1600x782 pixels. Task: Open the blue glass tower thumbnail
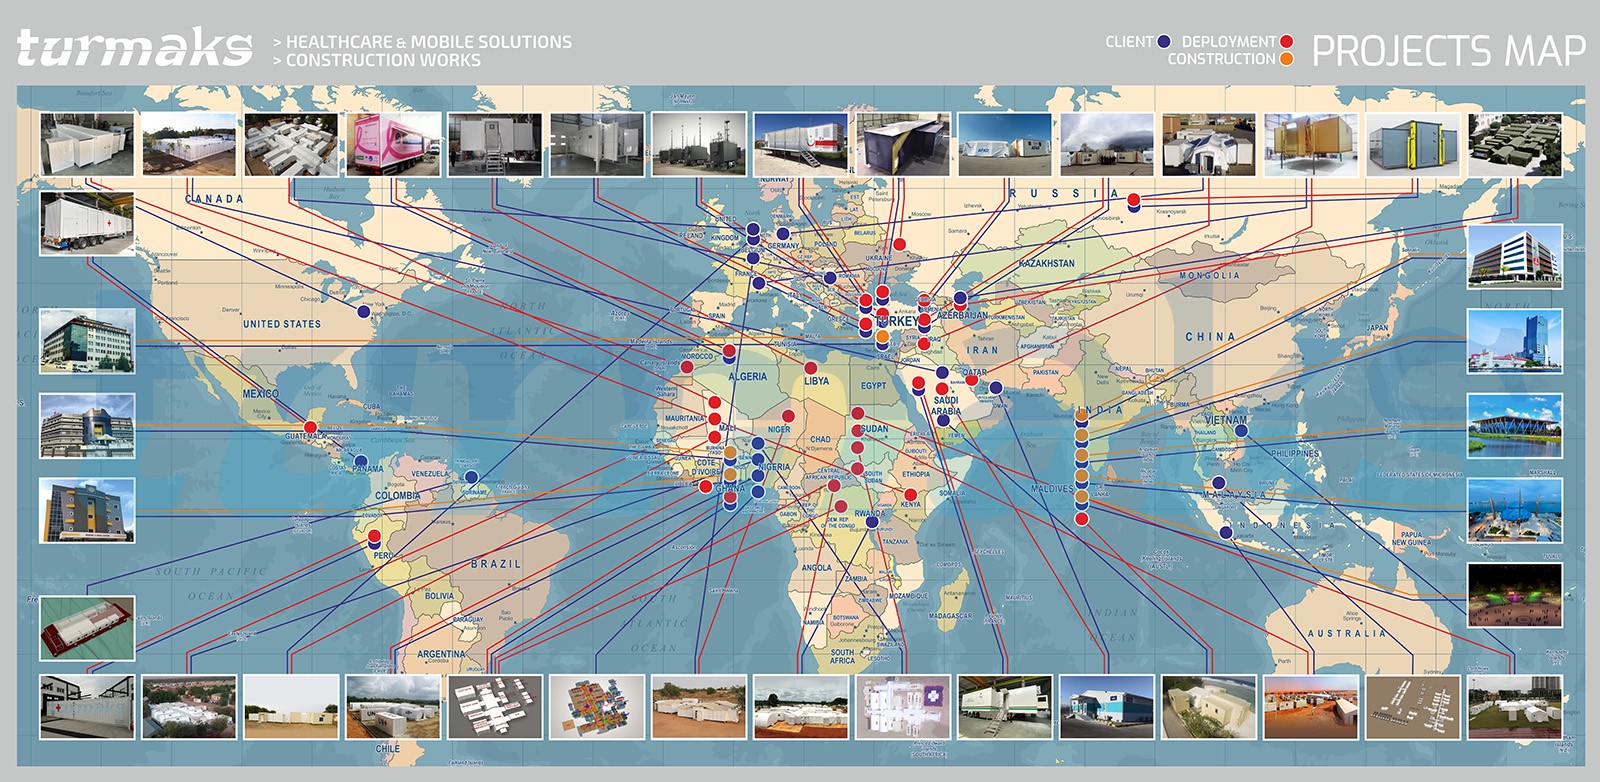1514,340
